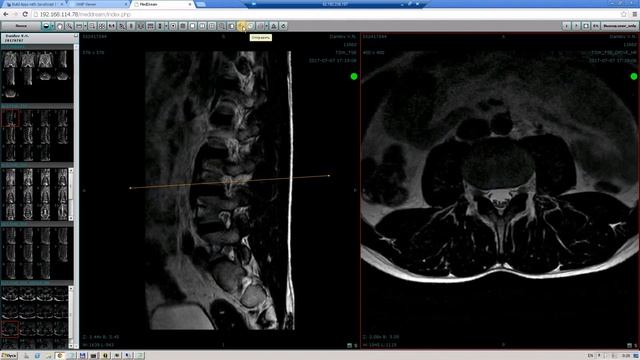This screenshot has width=640, height=360.
Task: Switch interface language via EN button
Action: coord(596,26)
